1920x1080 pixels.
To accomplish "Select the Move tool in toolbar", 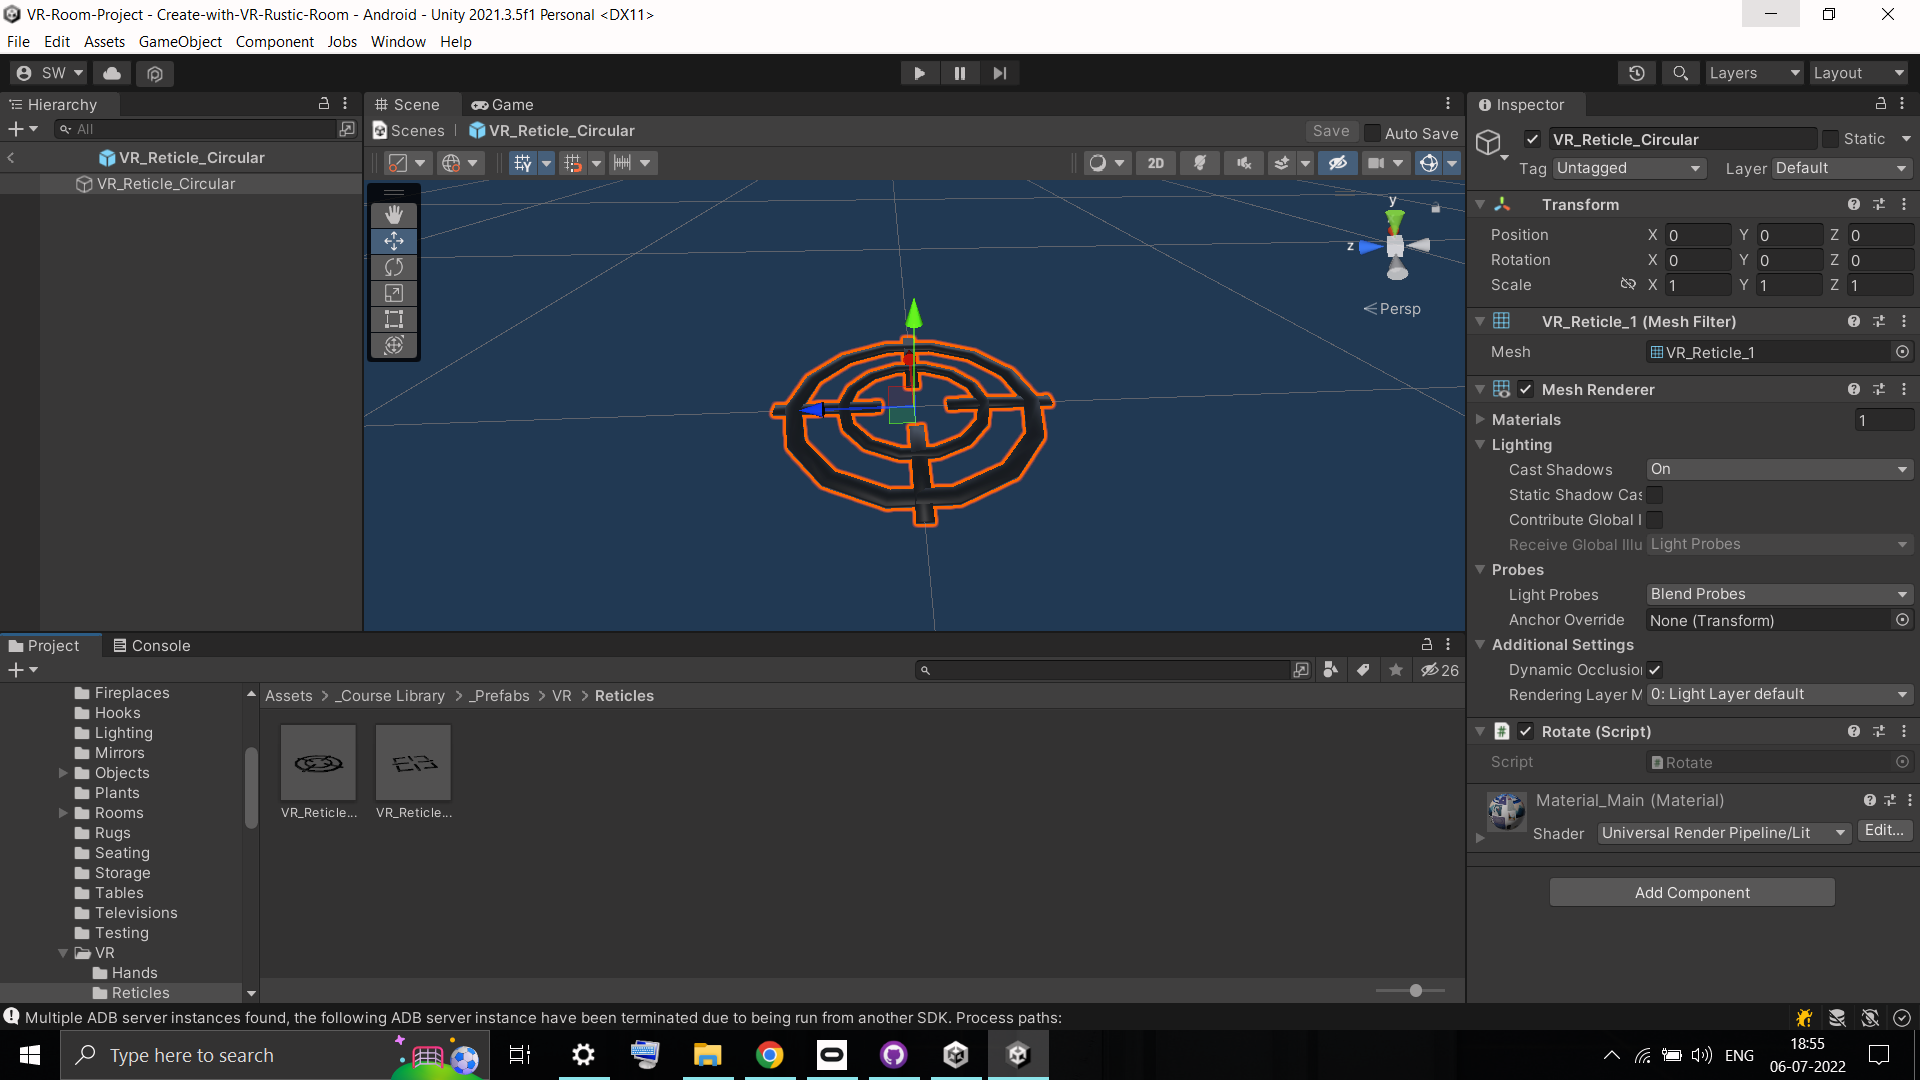I will coord(393,240).
